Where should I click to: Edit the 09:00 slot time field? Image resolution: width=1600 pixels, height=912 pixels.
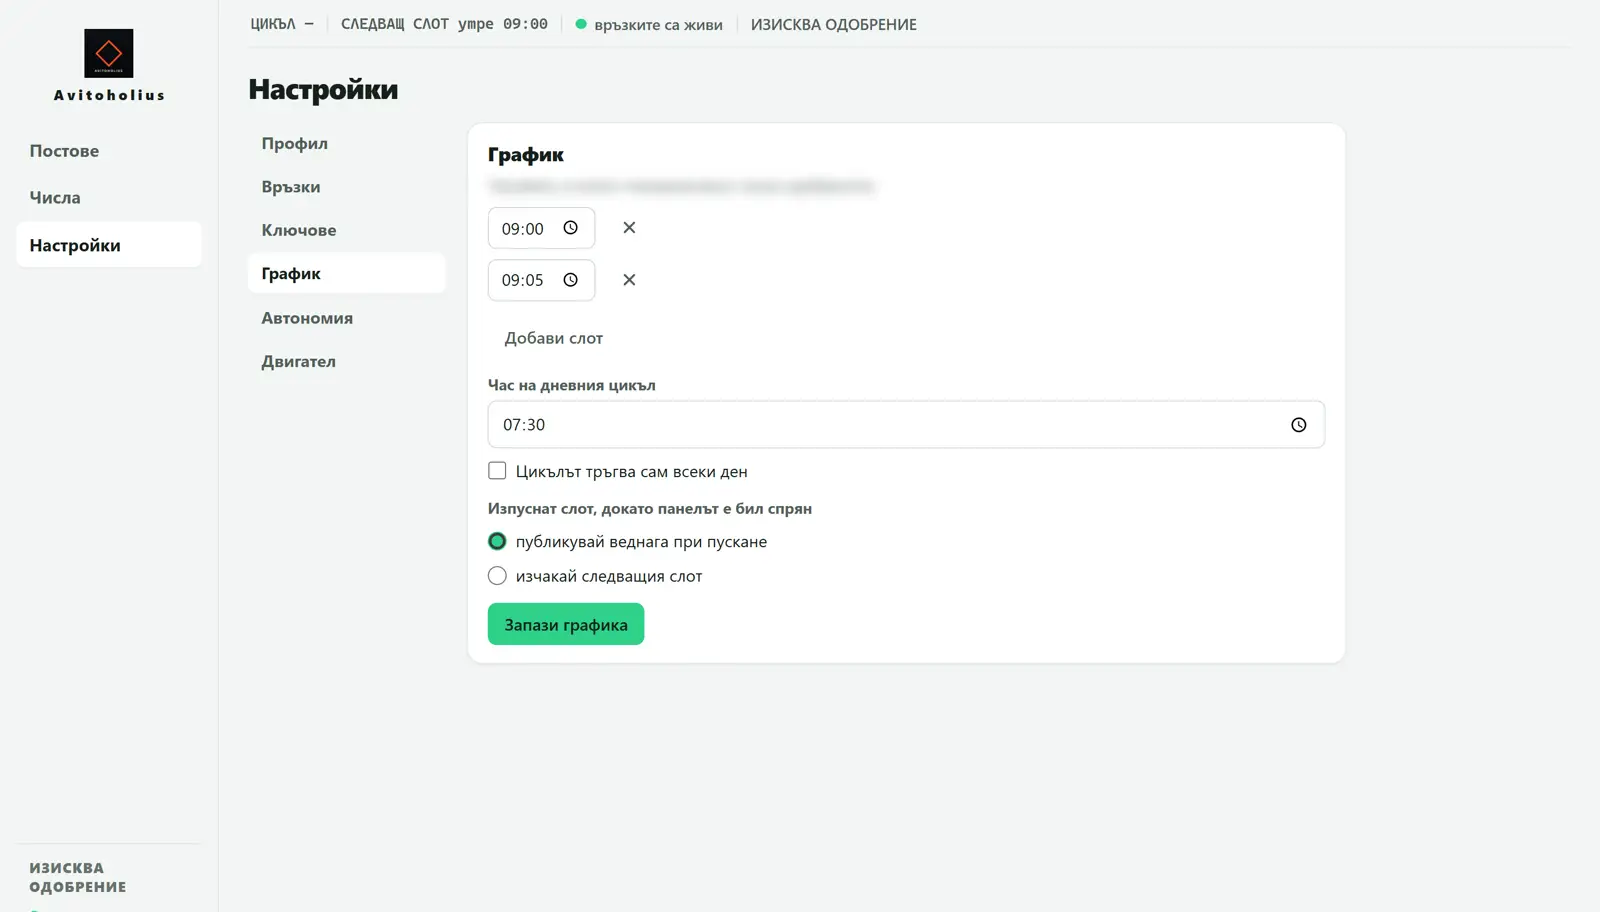tap(541, 228)
